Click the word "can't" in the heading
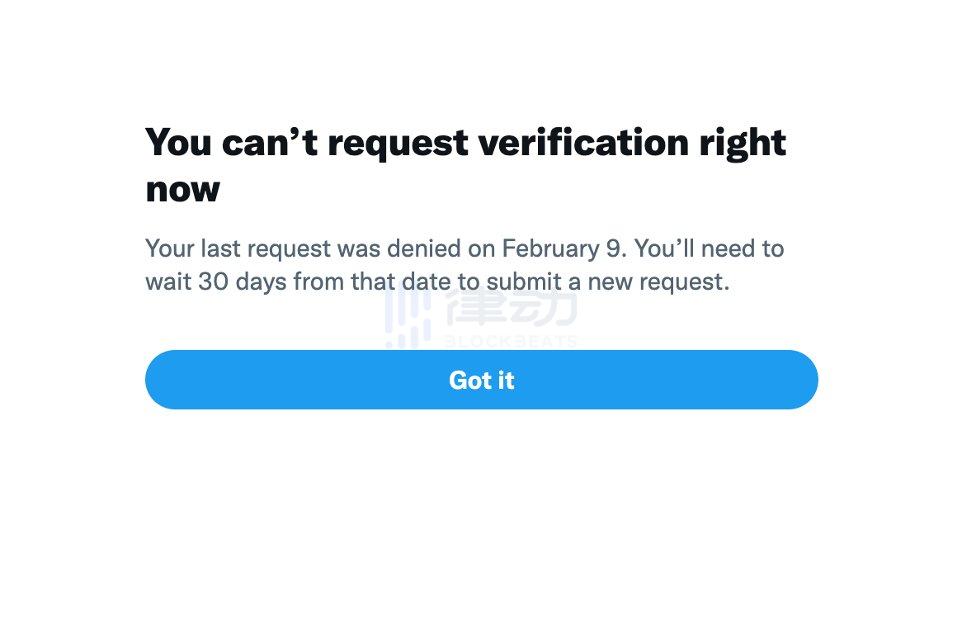 click(270, 143)
